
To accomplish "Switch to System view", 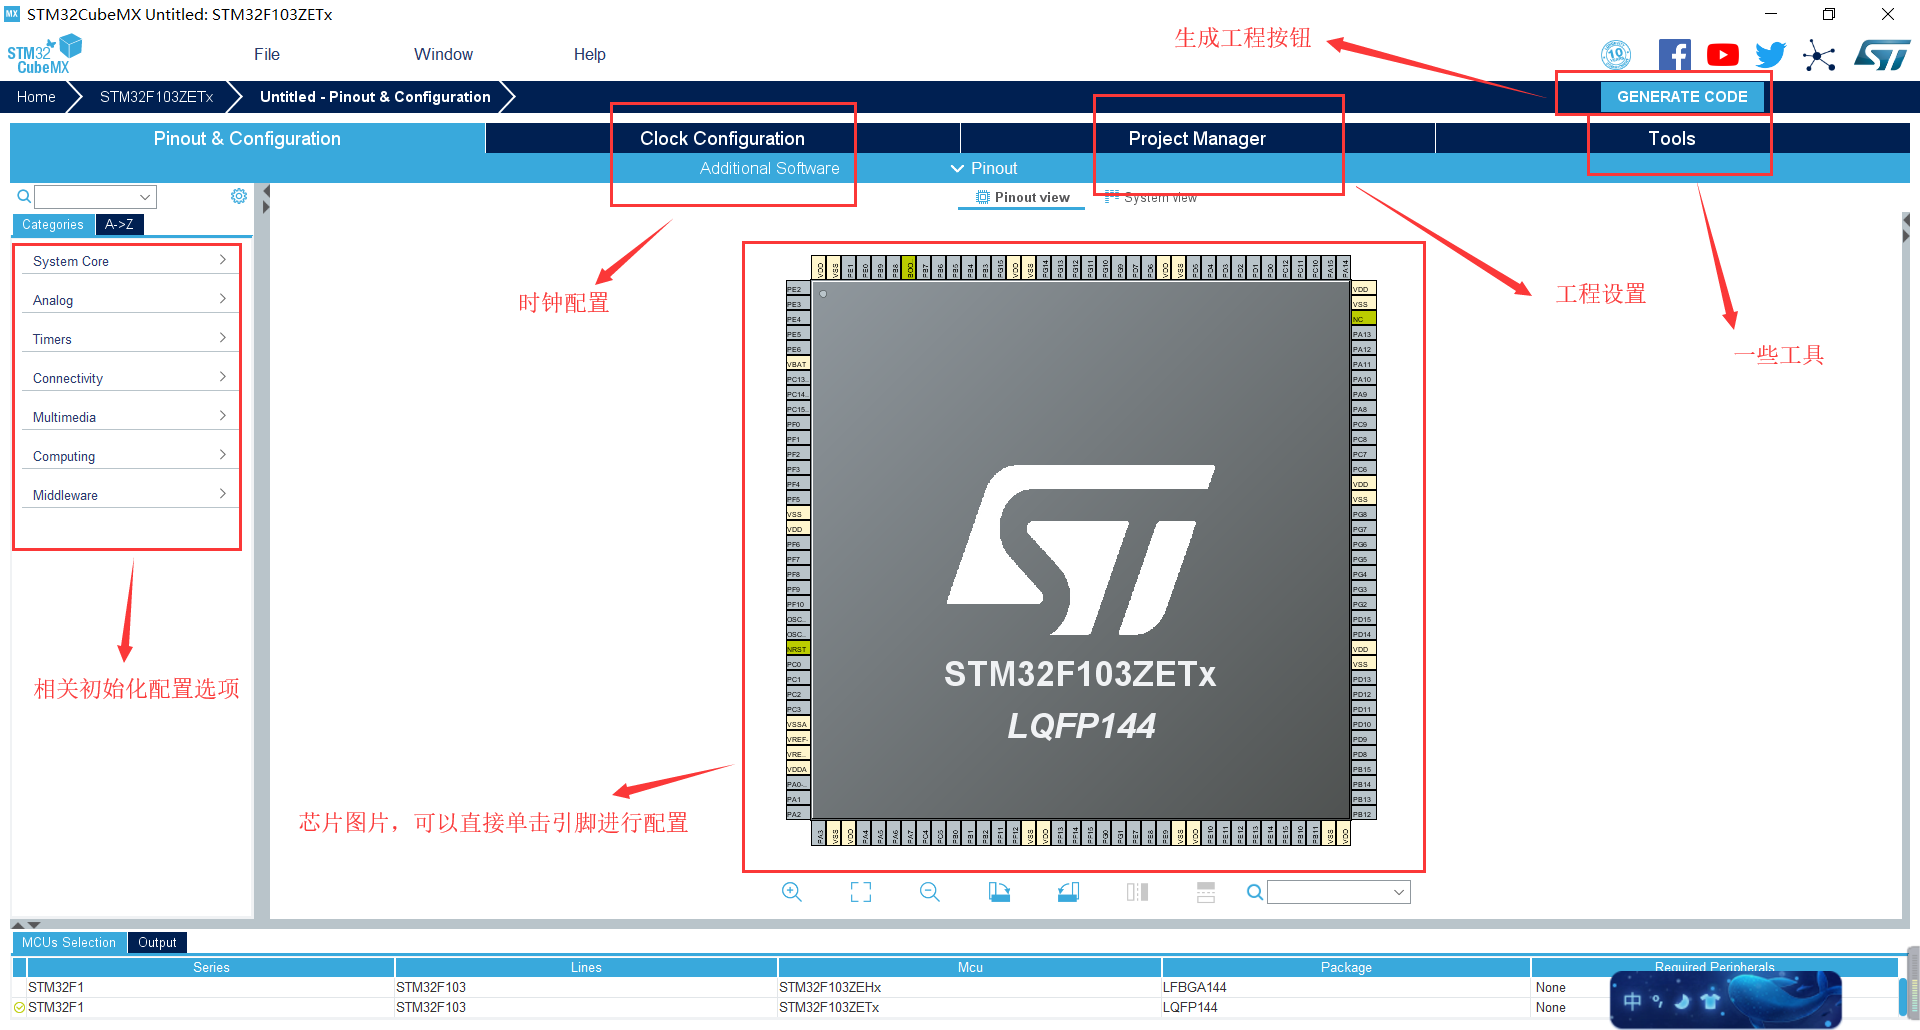I will [x=1150, y=197].
